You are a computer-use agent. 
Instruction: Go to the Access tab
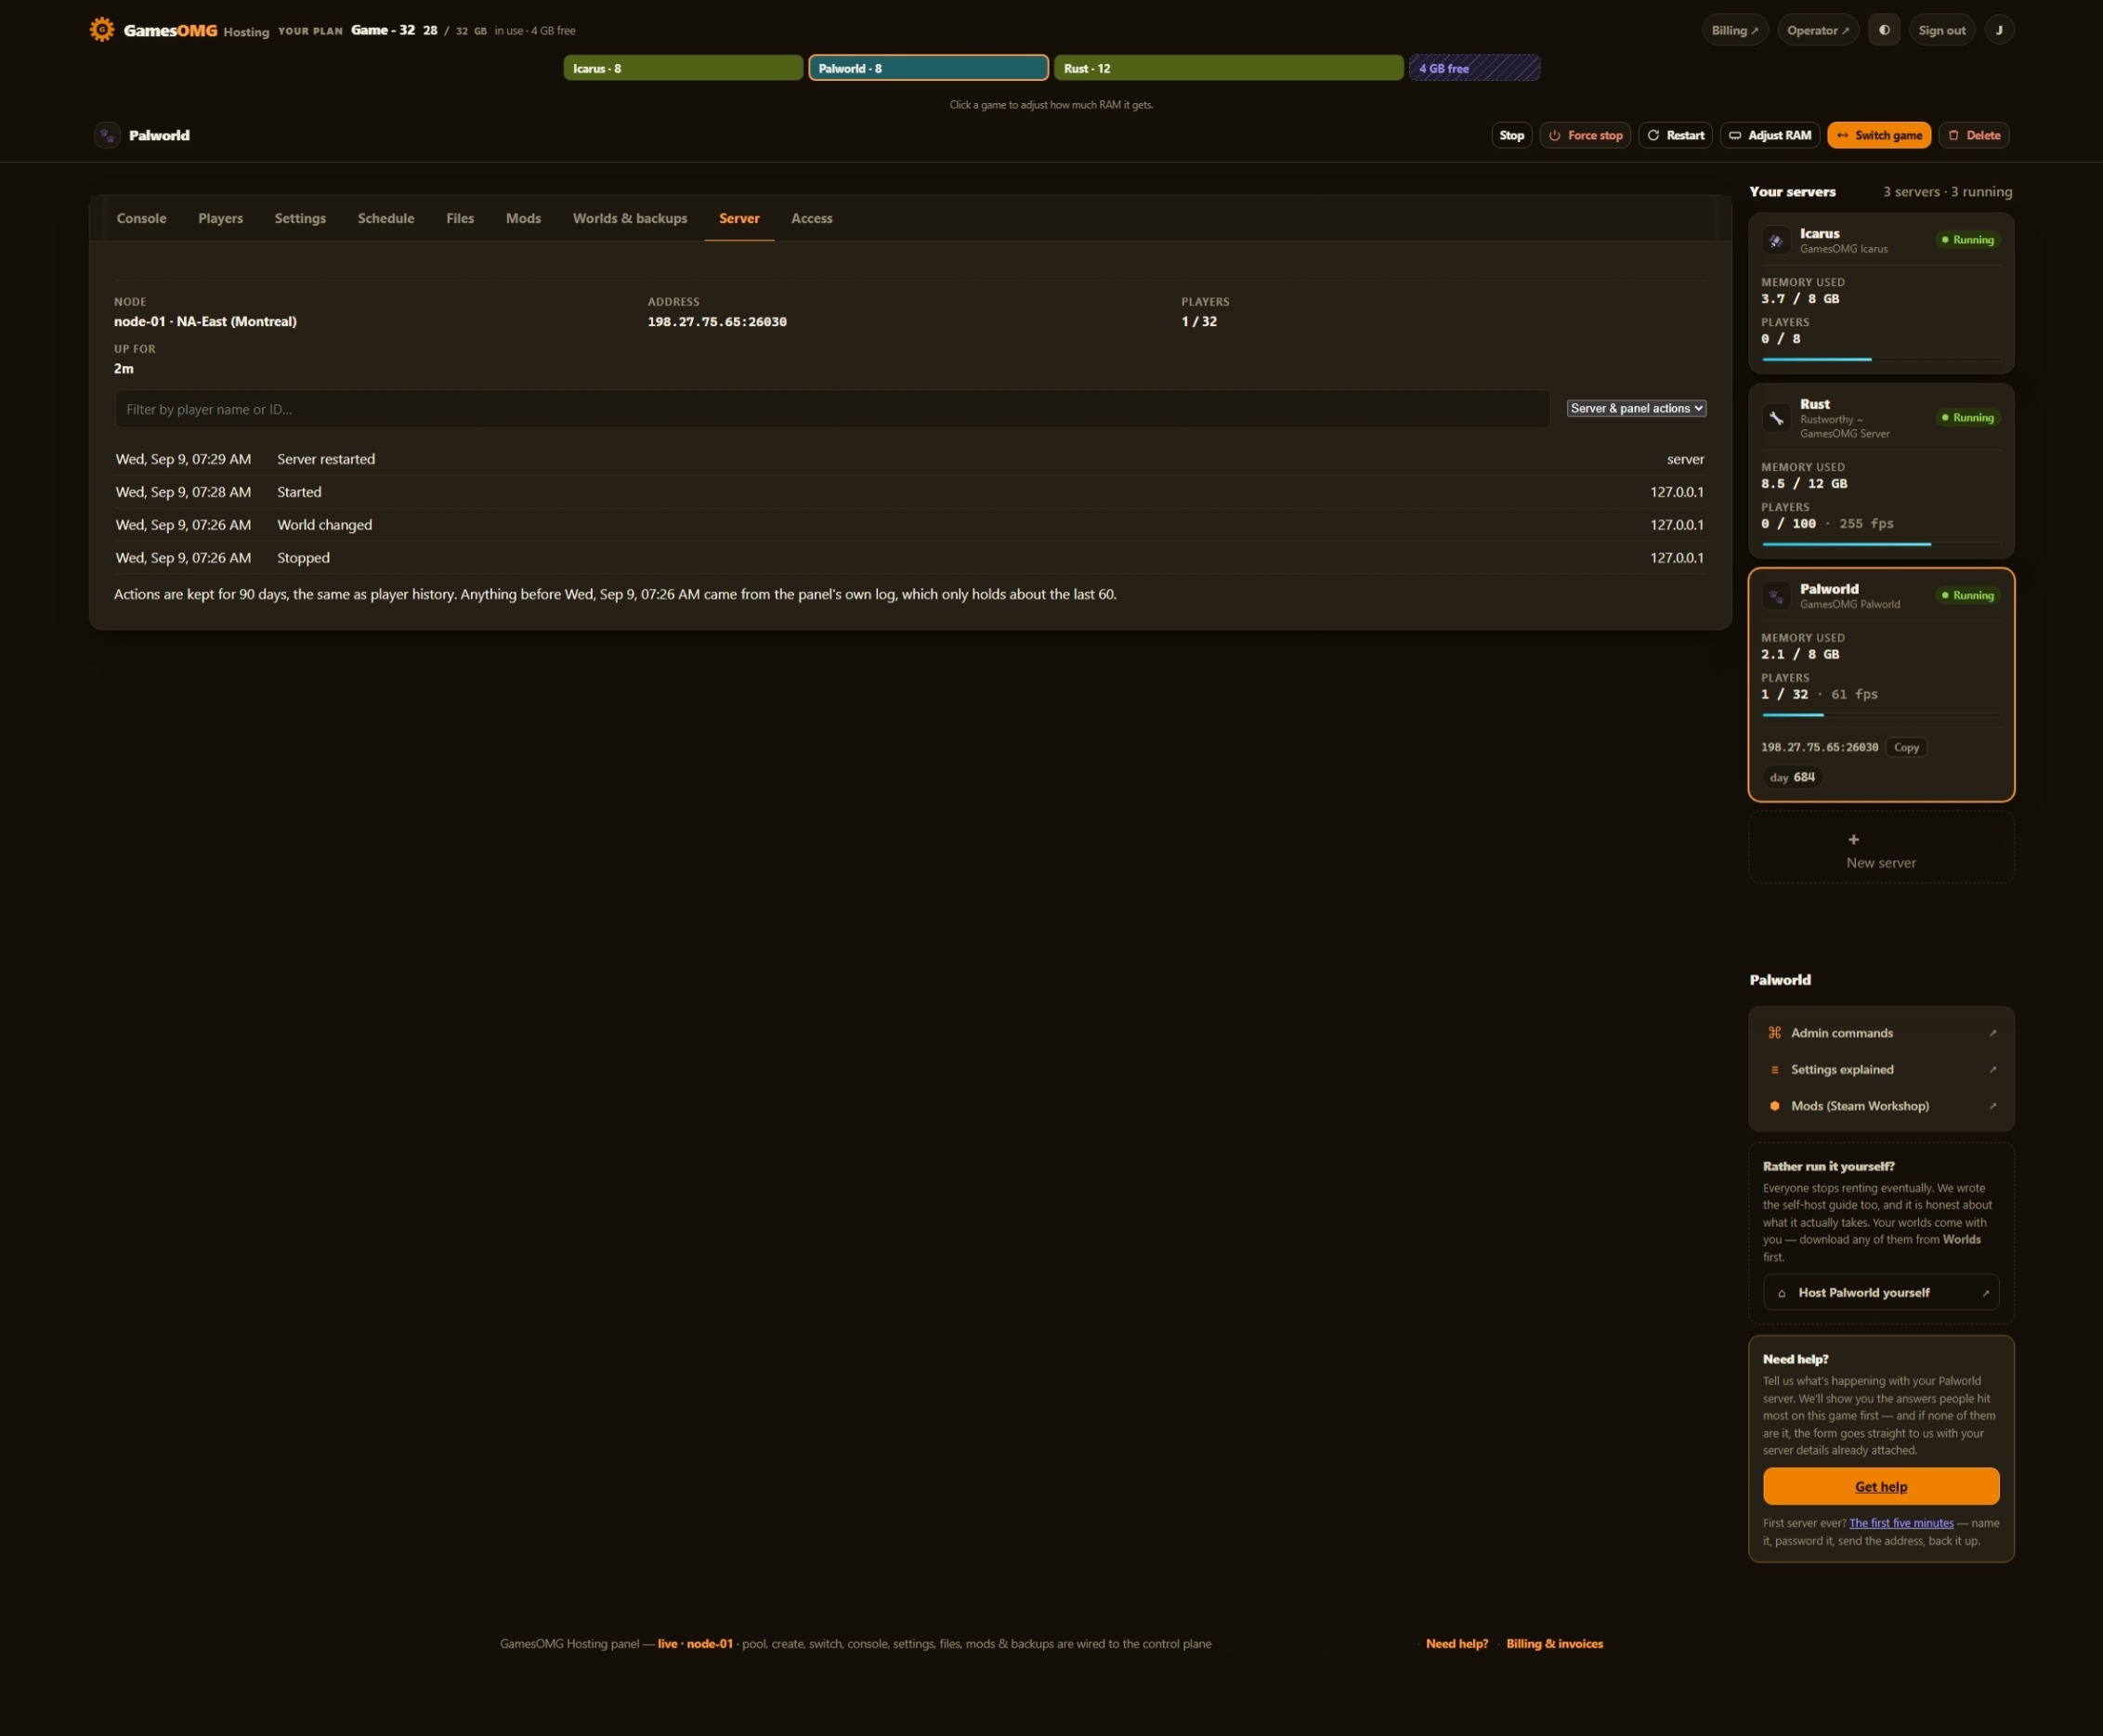click(x=812, y=218)
